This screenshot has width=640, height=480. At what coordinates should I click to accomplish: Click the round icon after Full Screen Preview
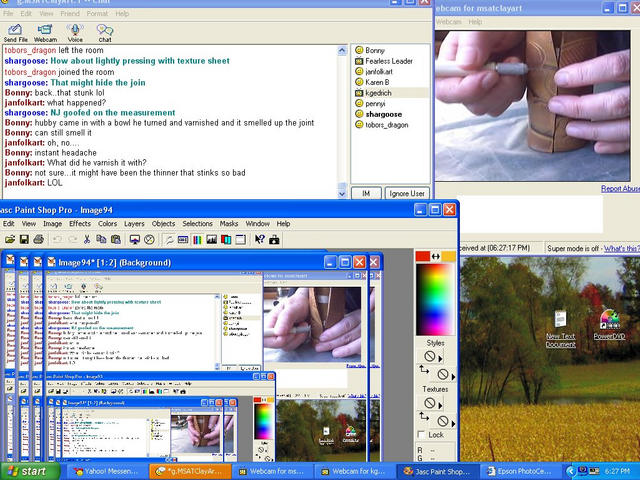point(149,240)
